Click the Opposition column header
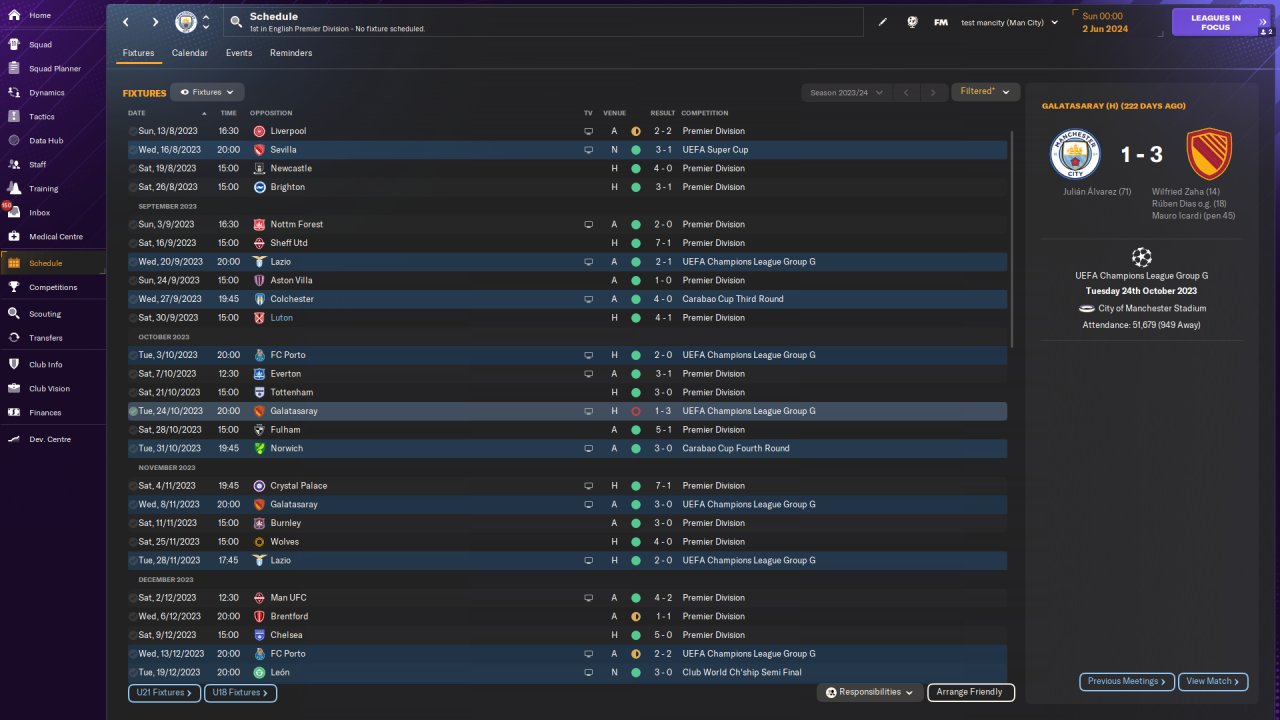The image size is (1280, 720). point(271,113)
